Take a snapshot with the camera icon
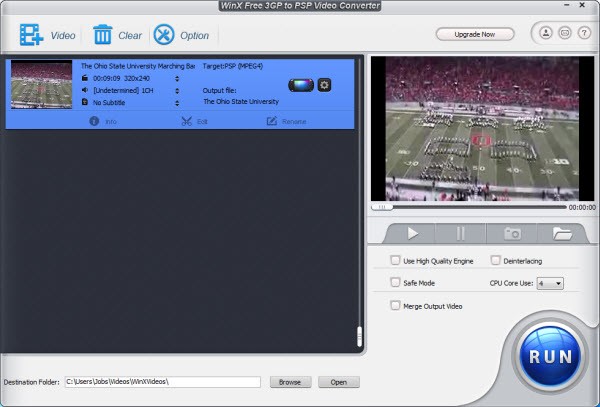The height and width of the screenshot is (407, 600). pyautogui.click(x=512, y=233)
